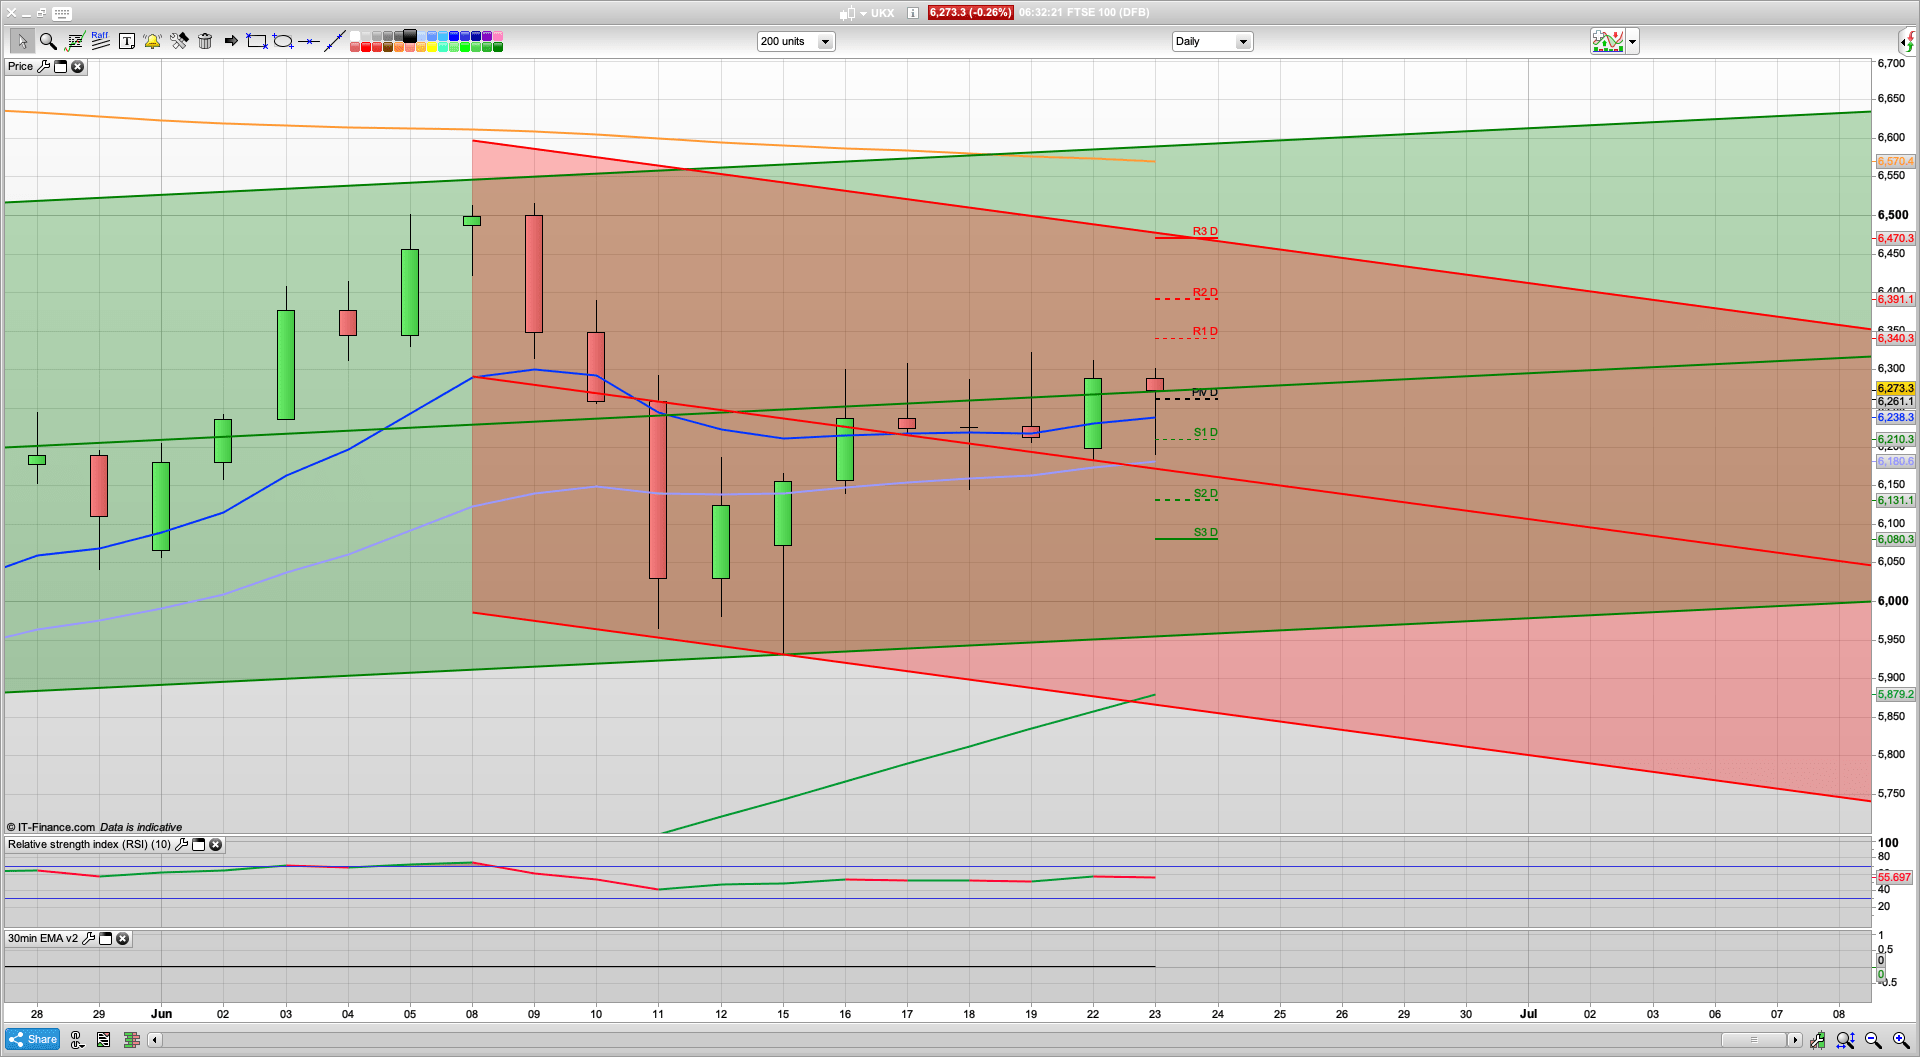Viewport: 1920px width, 1057px height.
Task: Click the 6,273.3 (-0.26%) price badge
Action: [970, 13]
